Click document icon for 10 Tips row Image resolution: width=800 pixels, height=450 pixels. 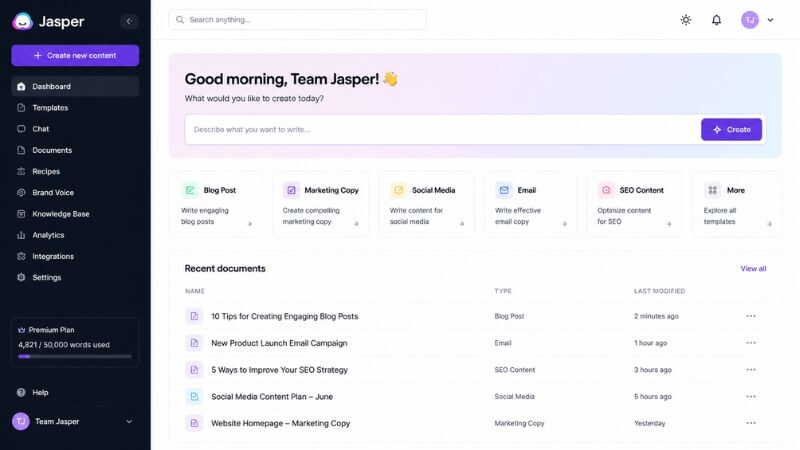194,316
